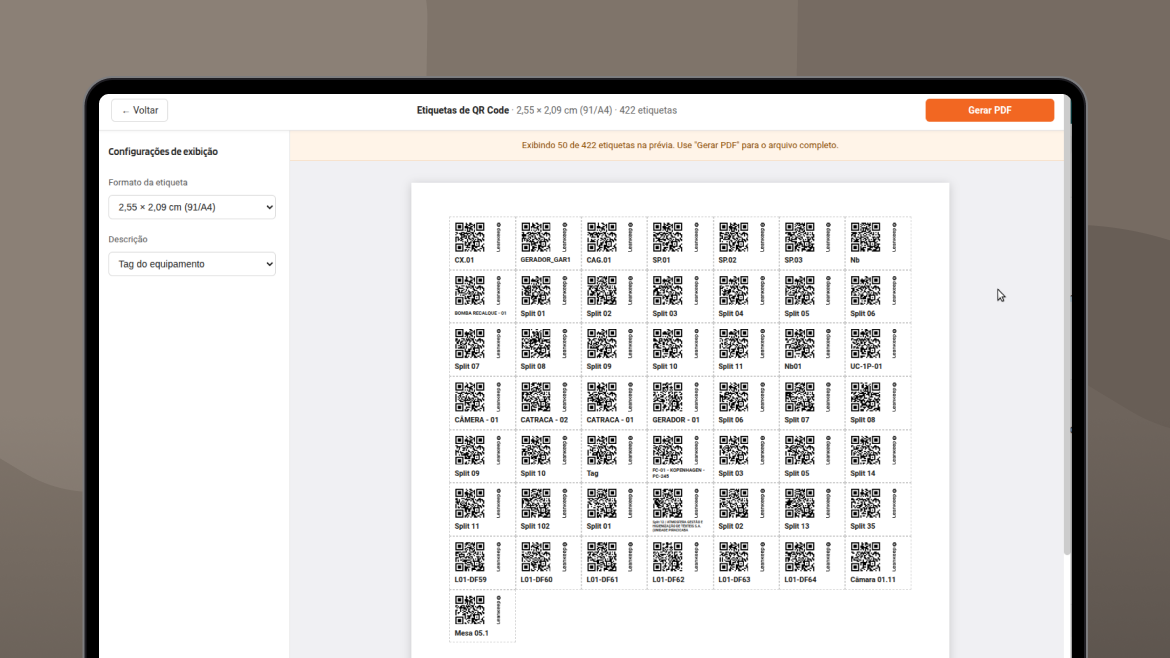Select the QR code labeled UC-1P-01

866,344
